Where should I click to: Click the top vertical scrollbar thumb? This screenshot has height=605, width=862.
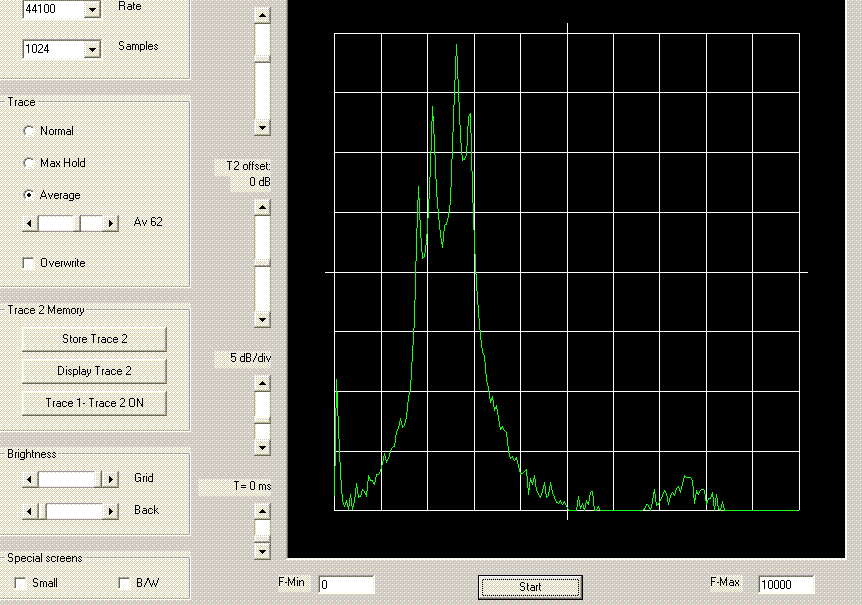point(262,59)
